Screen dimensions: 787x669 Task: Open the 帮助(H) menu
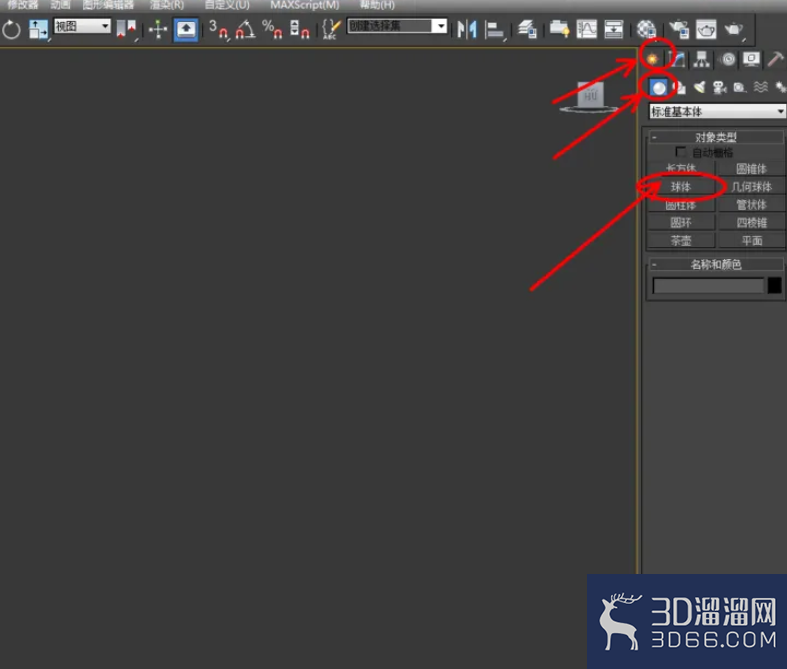(x=377, y=5)
